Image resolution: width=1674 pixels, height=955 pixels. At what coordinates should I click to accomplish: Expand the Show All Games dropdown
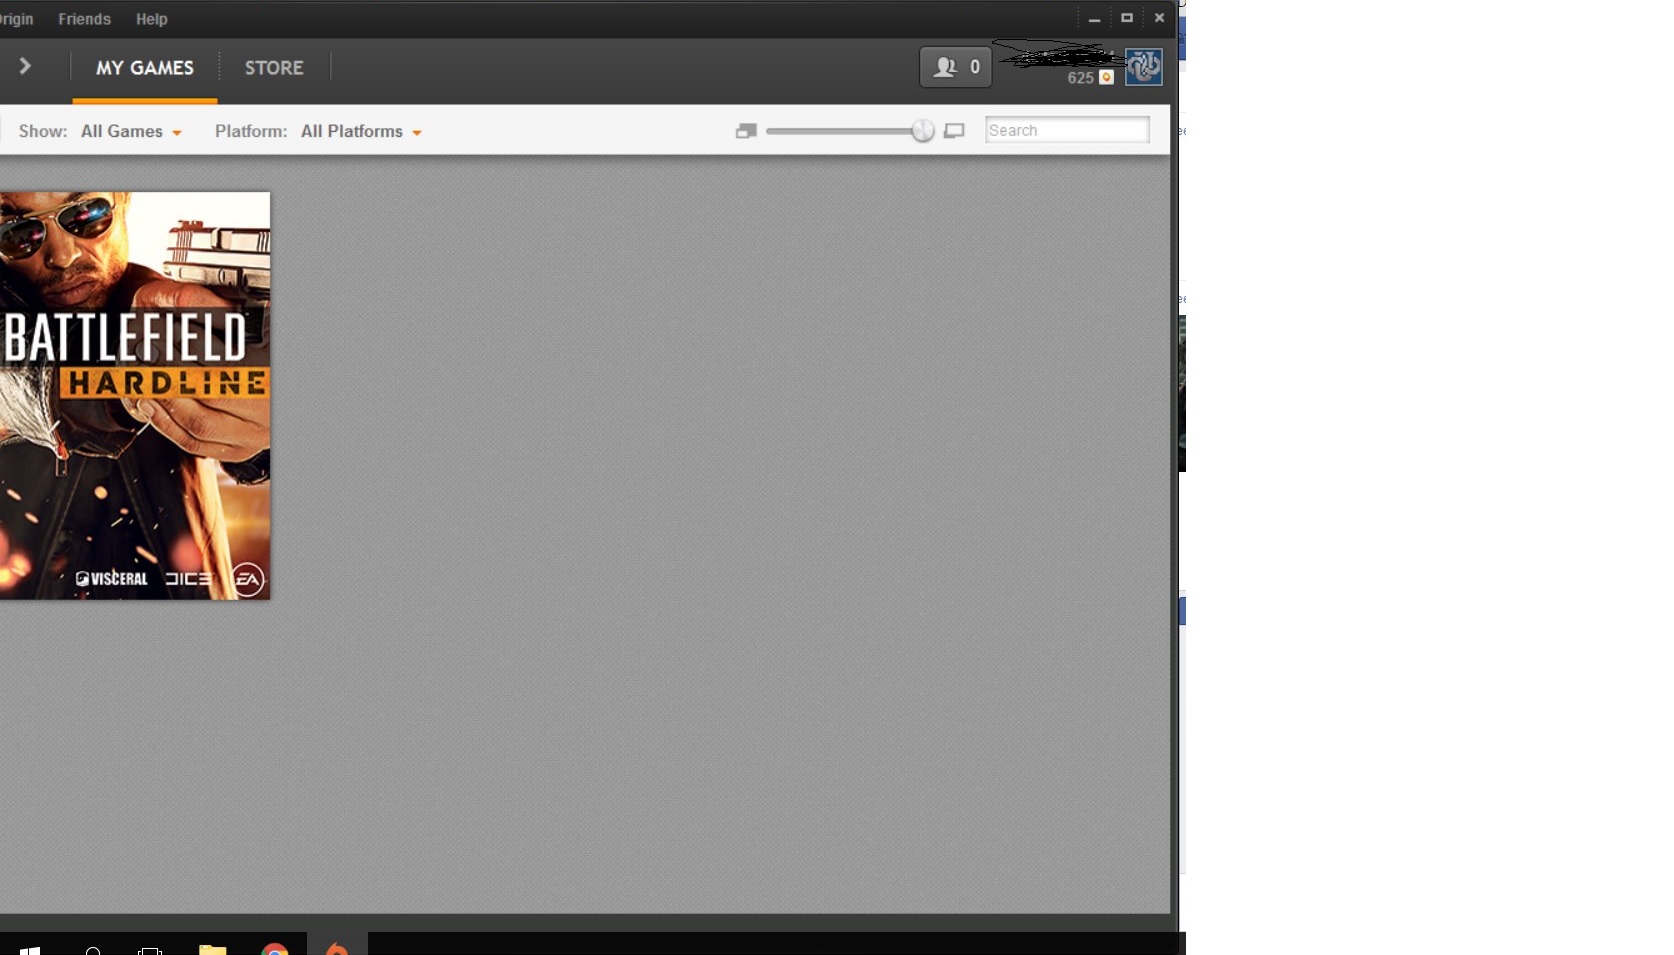pos(131,131)
